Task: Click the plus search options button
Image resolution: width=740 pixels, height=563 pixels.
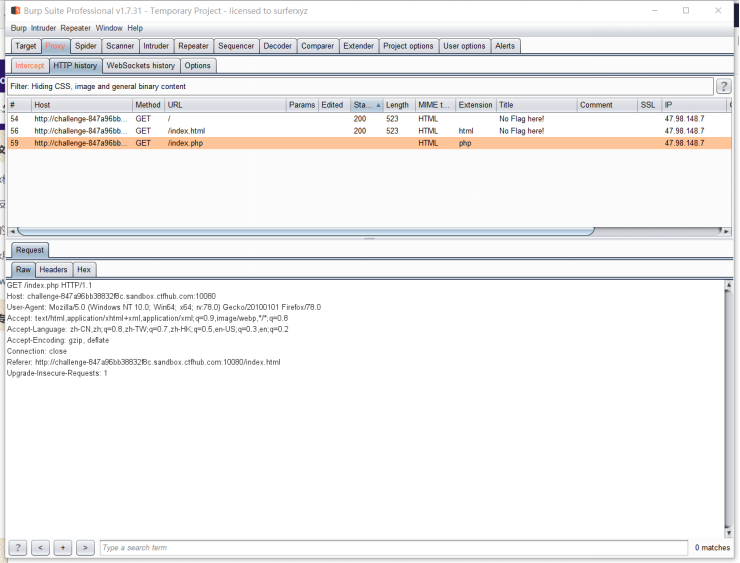Action: point(62,547)
